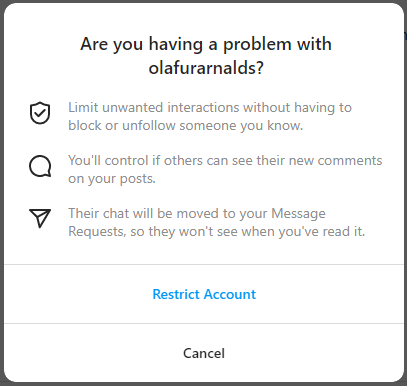Click the comment bubble icon
Screen dimensions: 407x386
tap(40, 166)
